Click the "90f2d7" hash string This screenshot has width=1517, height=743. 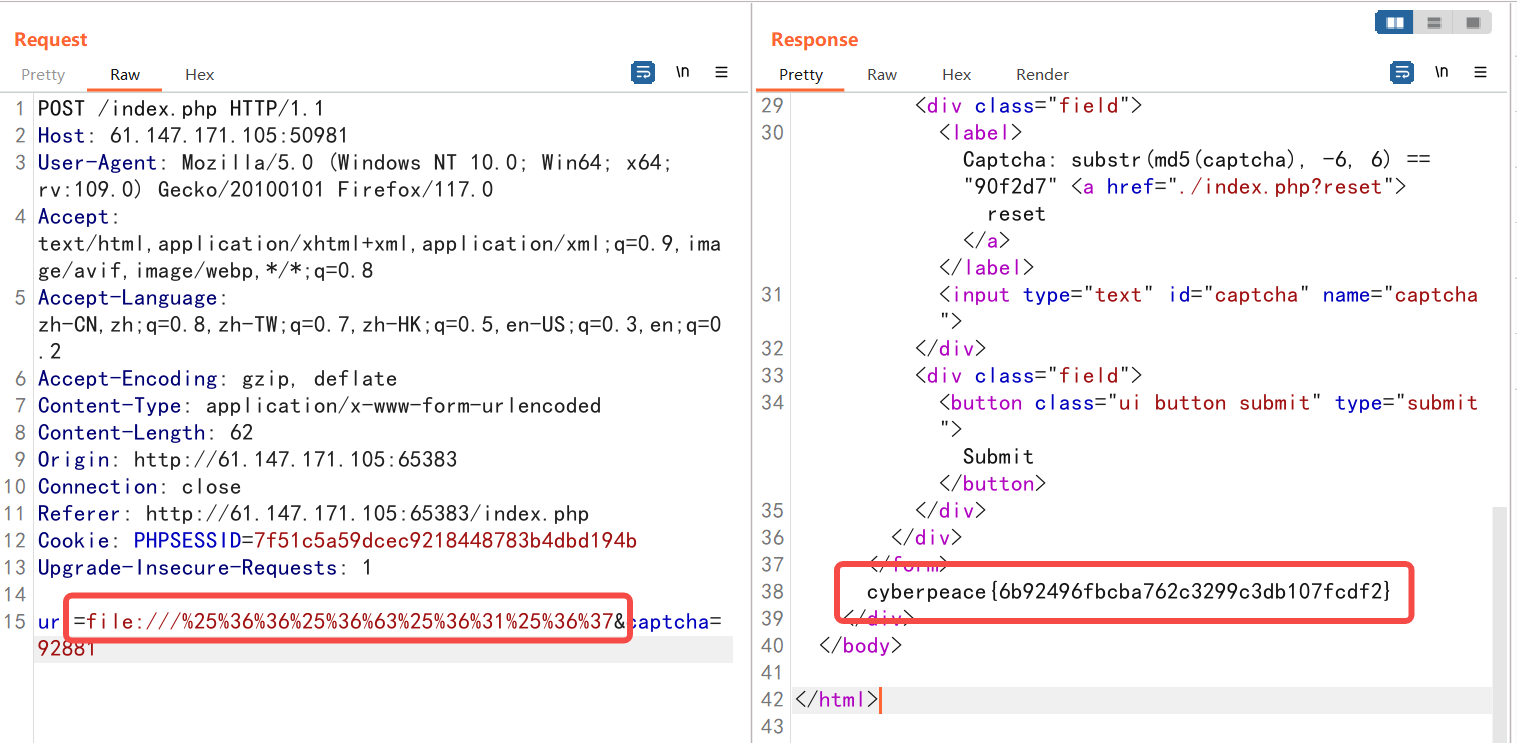(1011, 187)
